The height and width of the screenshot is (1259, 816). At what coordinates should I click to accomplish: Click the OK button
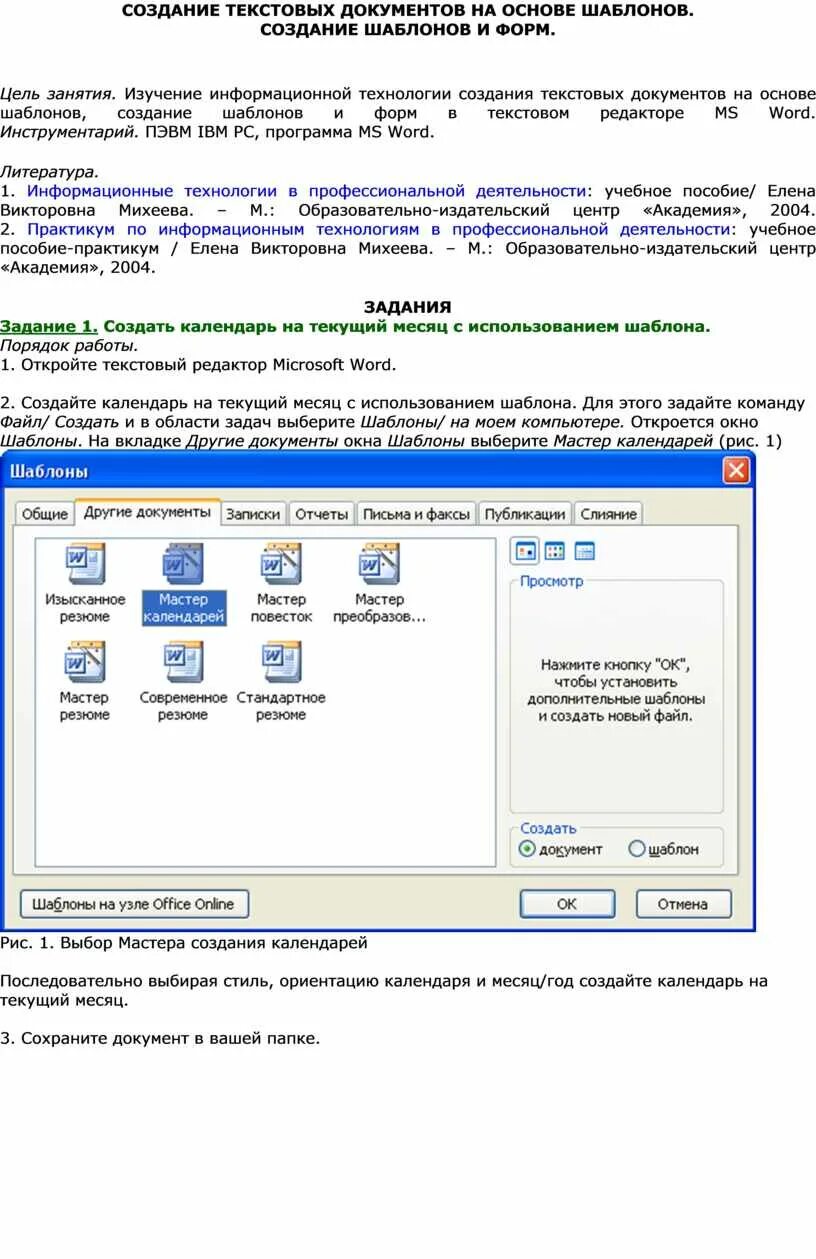(566, 904)
